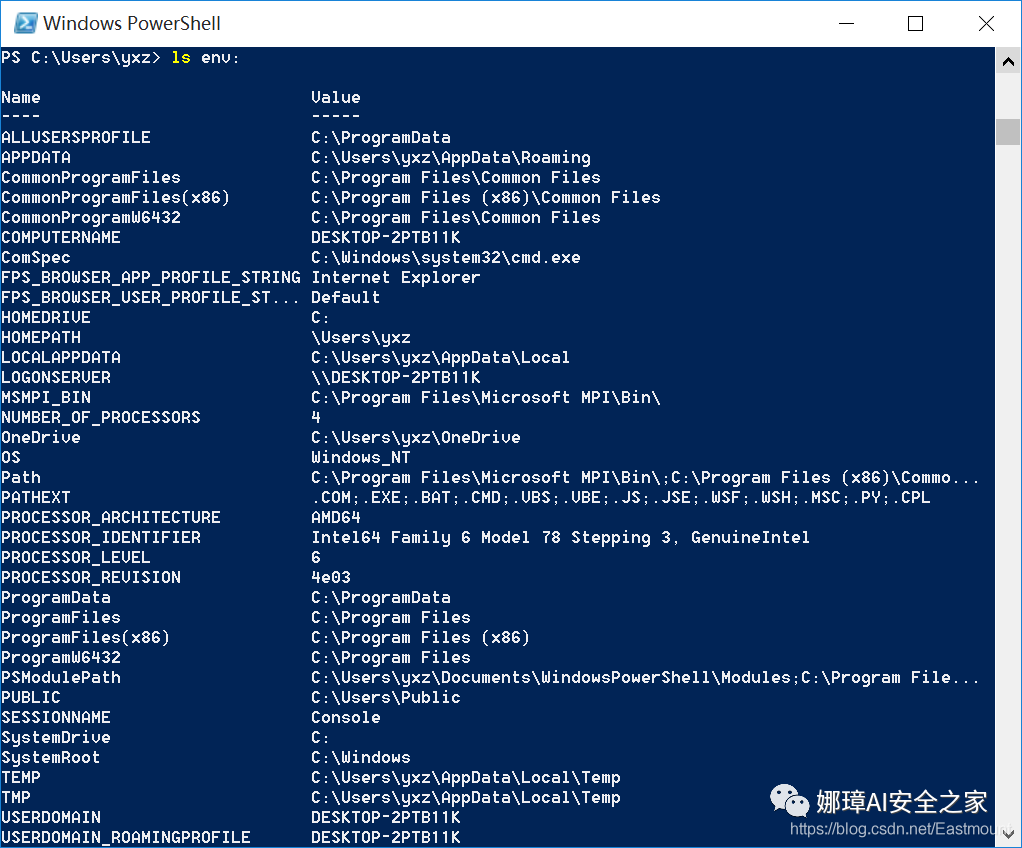Click the \Users\yxz value
1022x848 pixels.
(361, 338)
